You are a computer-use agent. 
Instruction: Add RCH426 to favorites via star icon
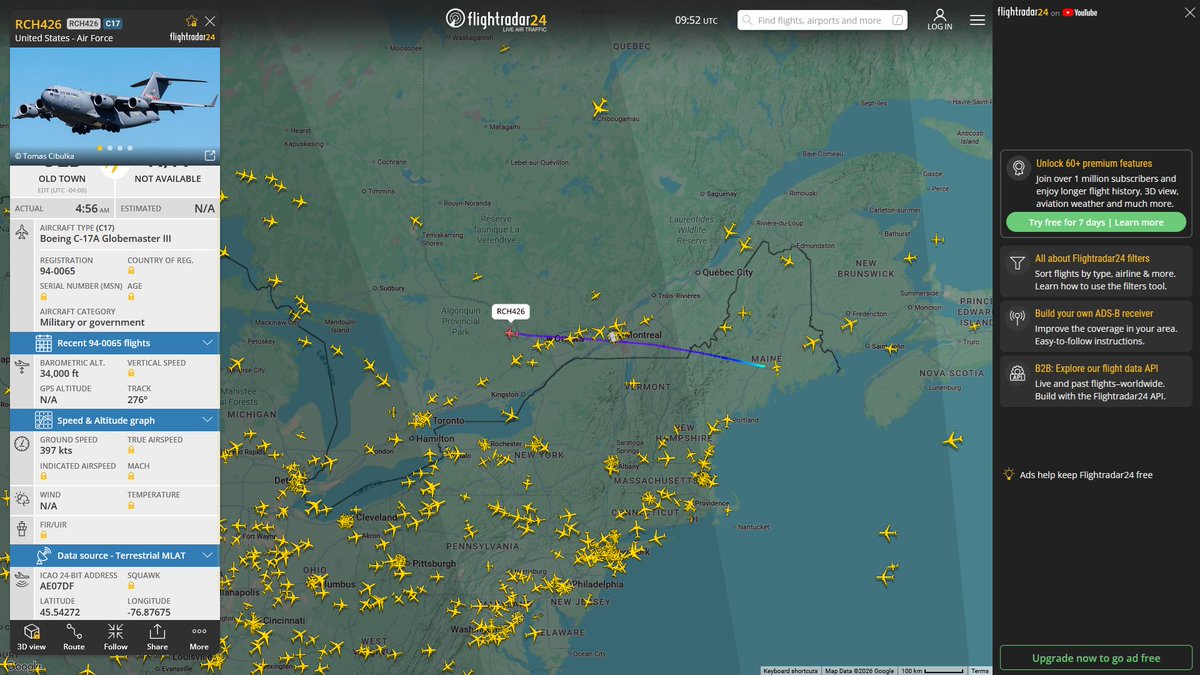(x=191, y=21)
